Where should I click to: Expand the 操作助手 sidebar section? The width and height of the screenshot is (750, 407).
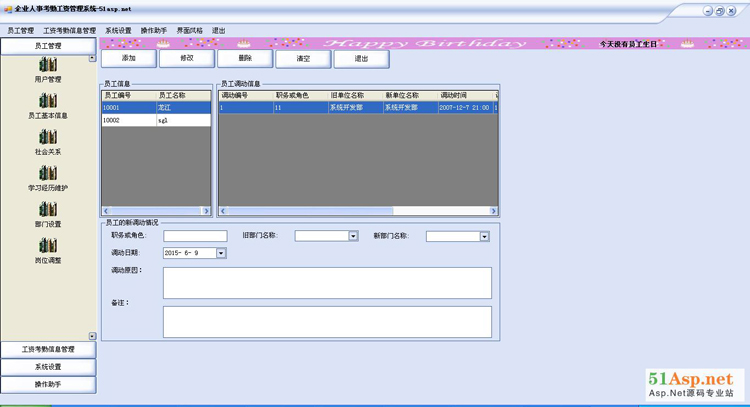tap(48, 384)
